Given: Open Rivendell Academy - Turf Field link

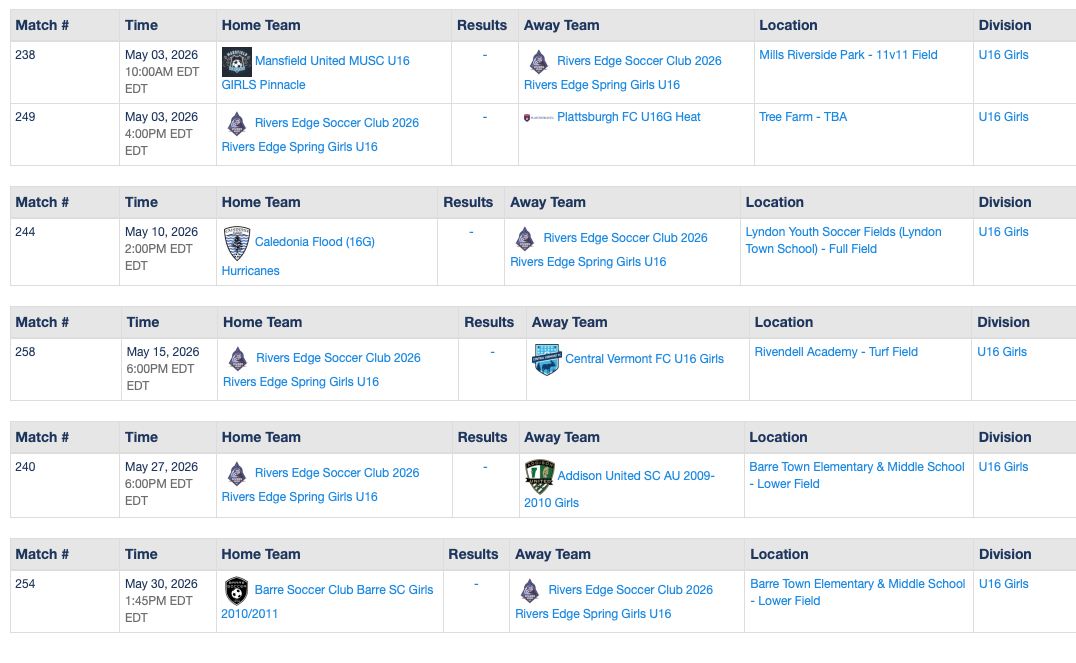Looking at the screenshot, I should [836, 352].
